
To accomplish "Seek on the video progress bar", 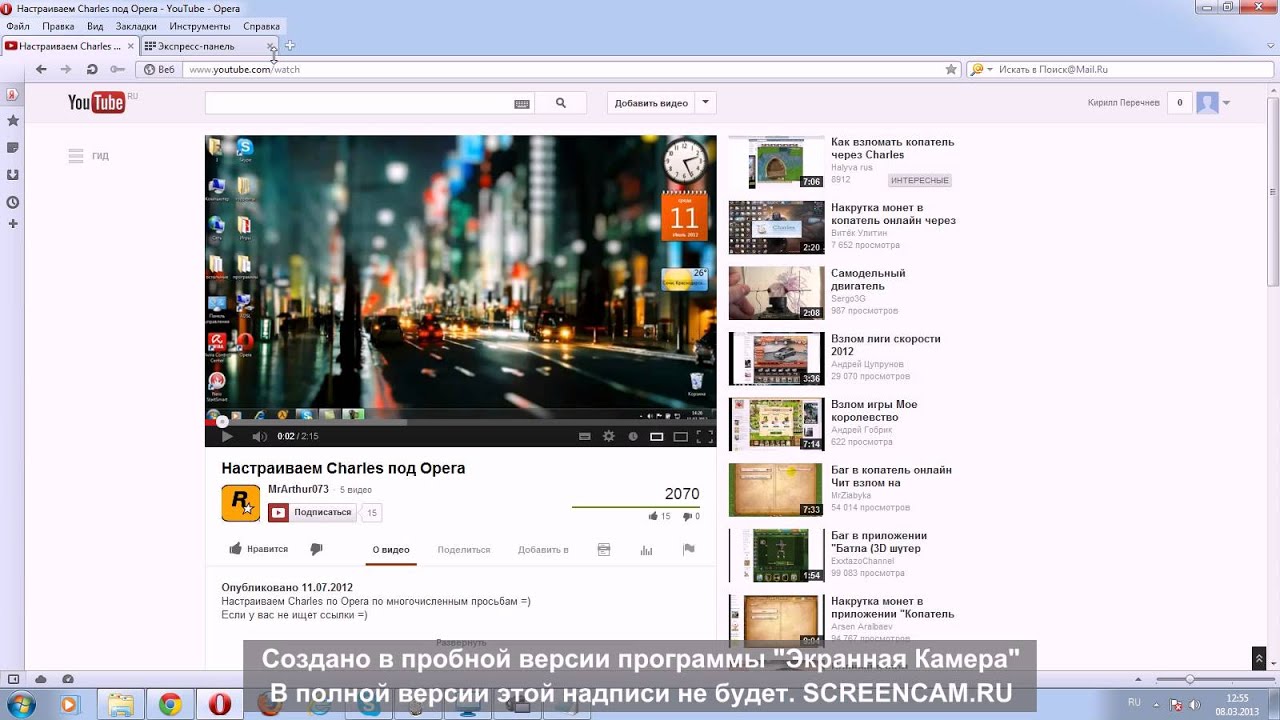I will (460, 422).
